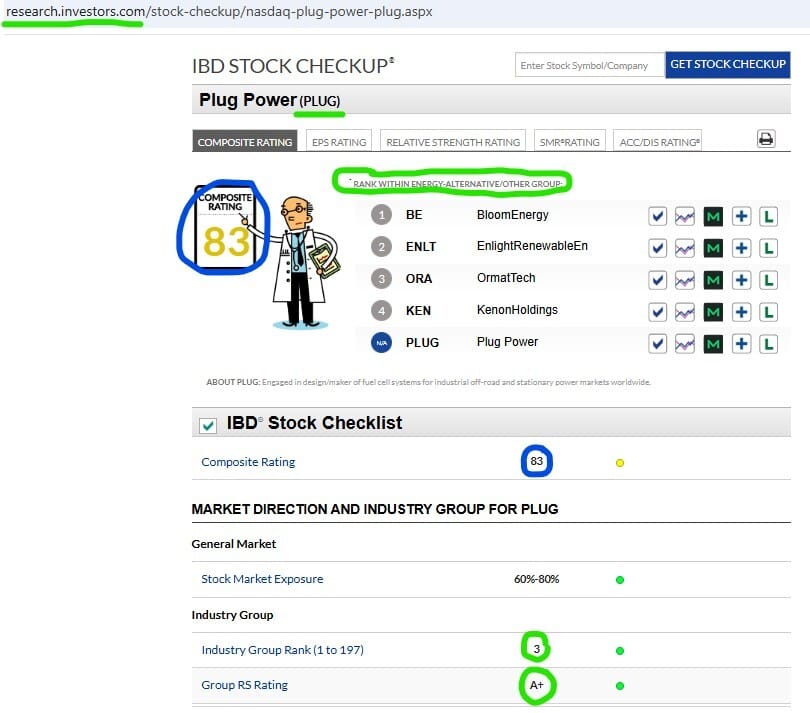Click the checkmark icon in the ORA row
The width and height of the screenshot is (810, 713).
[657, 281]
